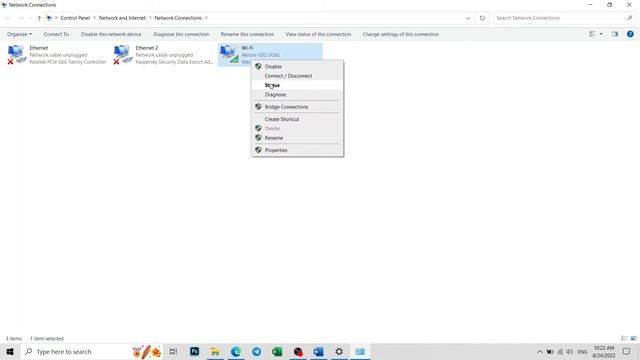Open Settings gear in the taskbar

pos(339,351)
